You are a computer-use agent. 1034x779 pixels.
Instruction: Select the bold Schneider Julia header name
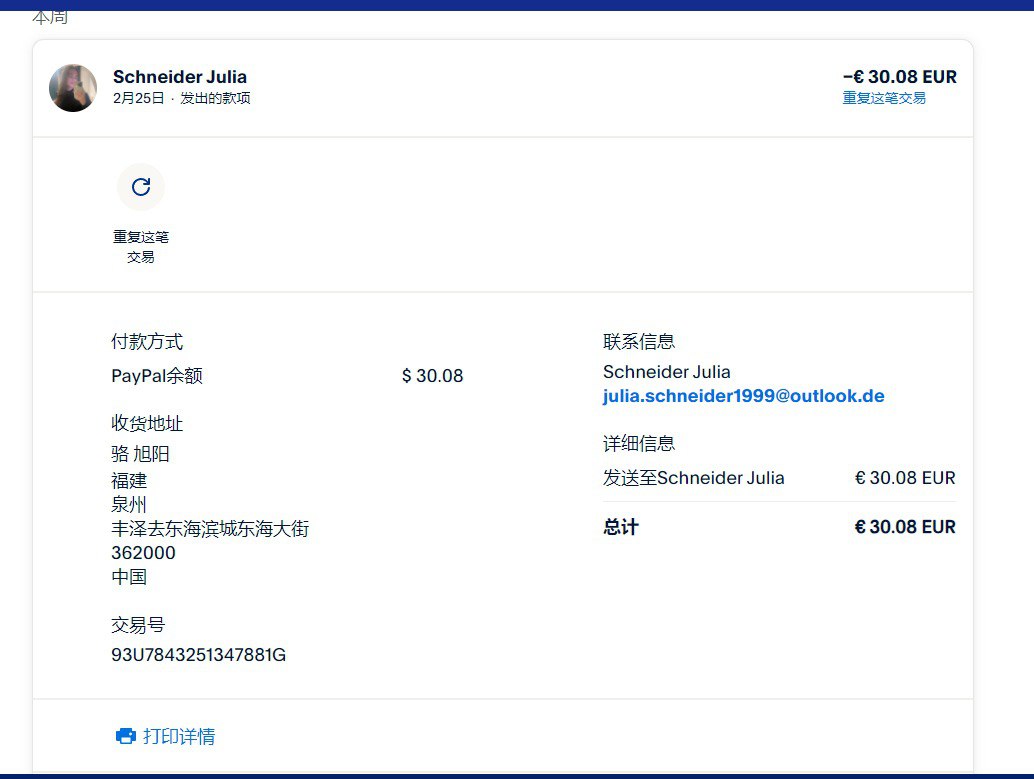click(x=180, y=77)
